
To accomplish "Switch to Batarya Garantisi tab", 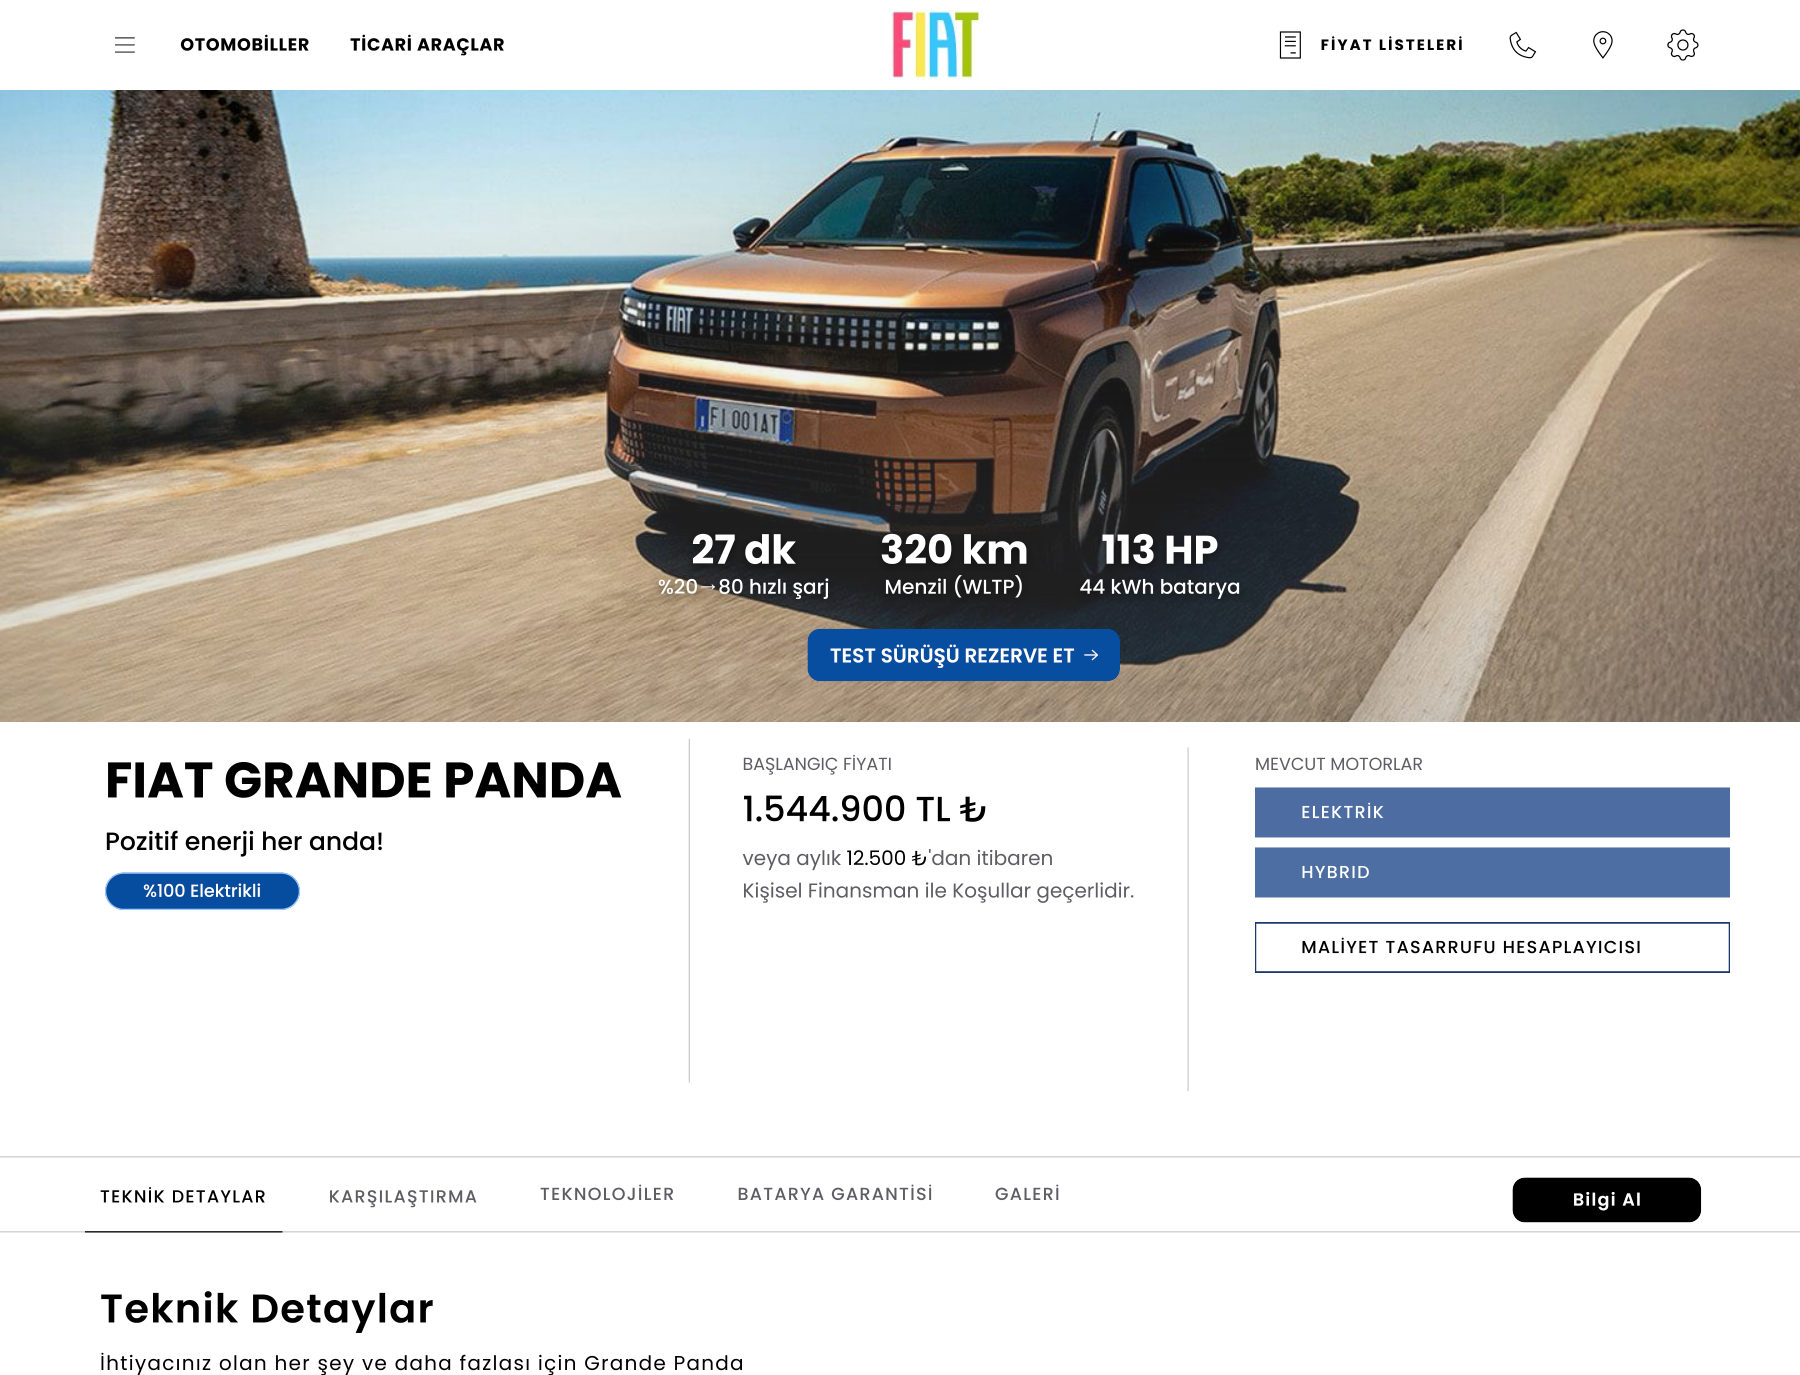I will pyautogui.click(x=835, y=1194).
